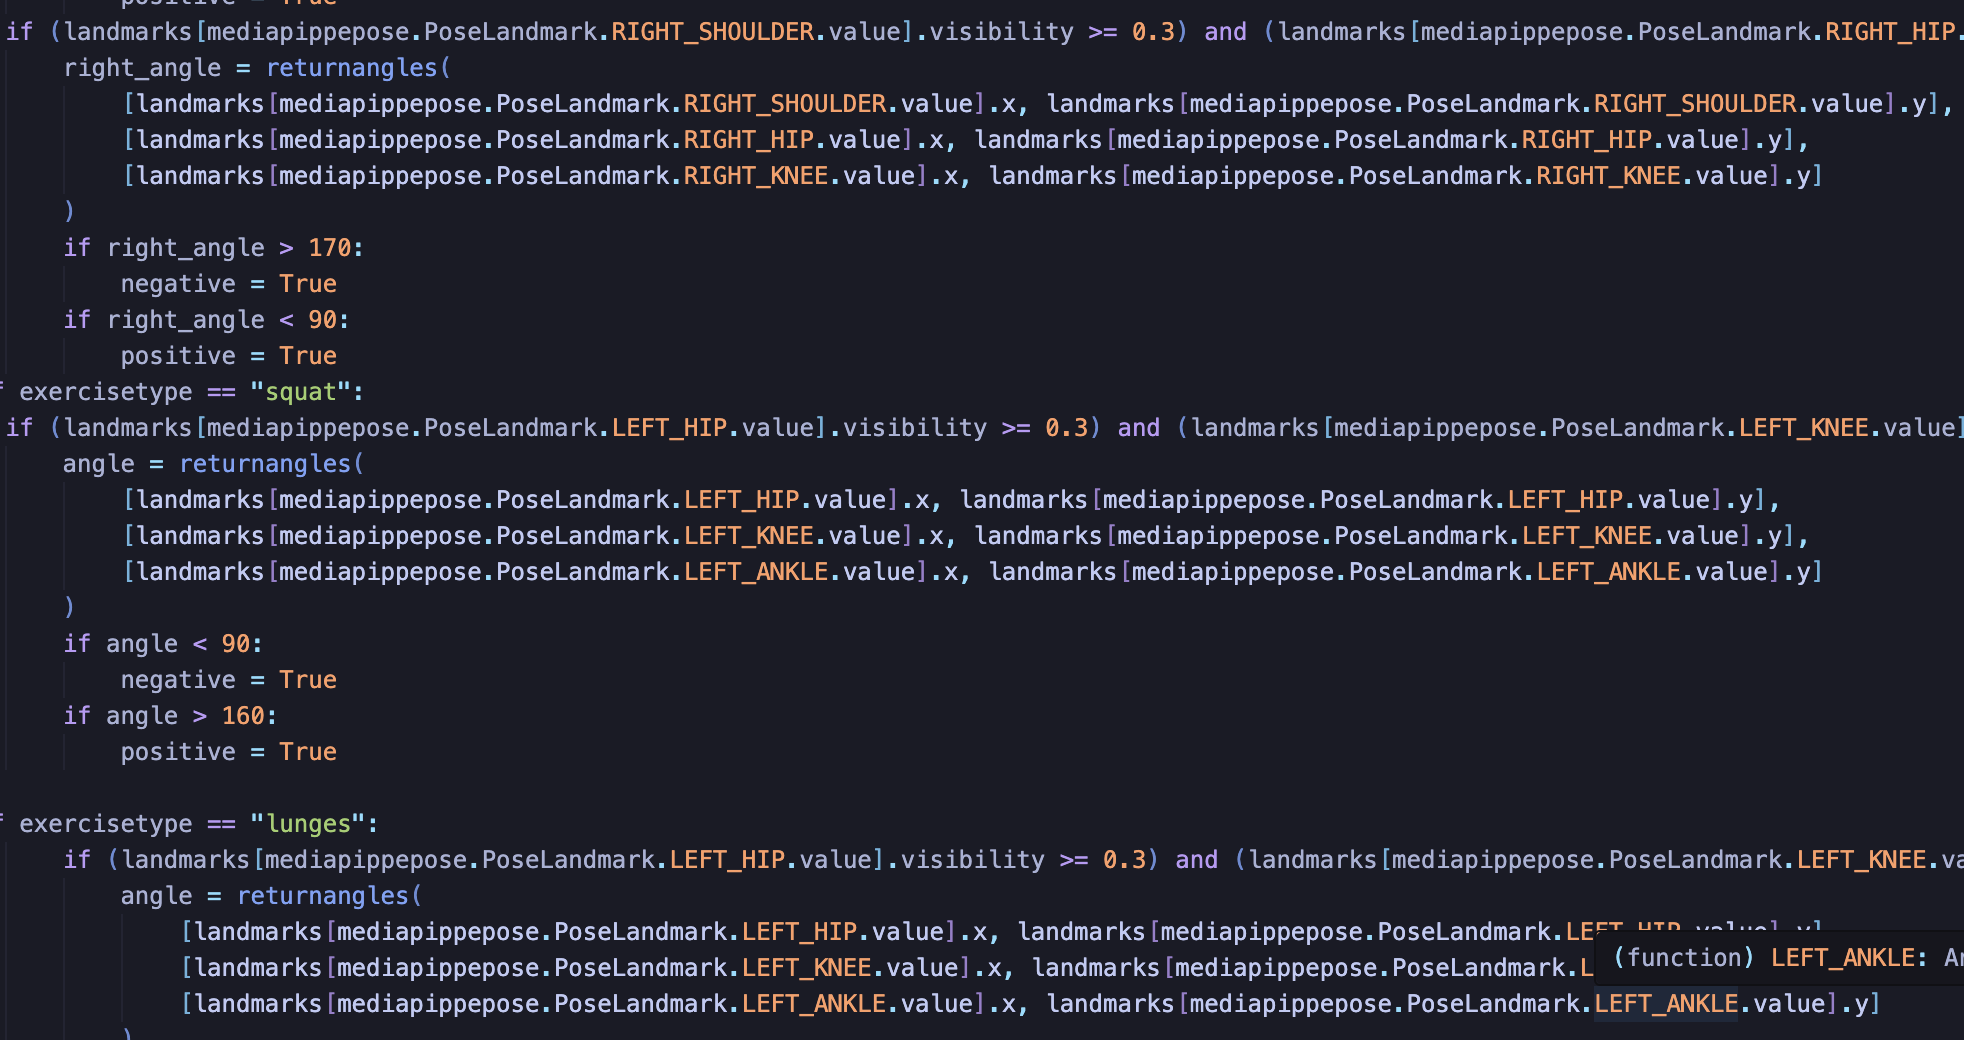The width and height of the screenshot is (1964, 1040).
Task: Click exercisetype in the lunges comparison line
Action: pos(105,824)
